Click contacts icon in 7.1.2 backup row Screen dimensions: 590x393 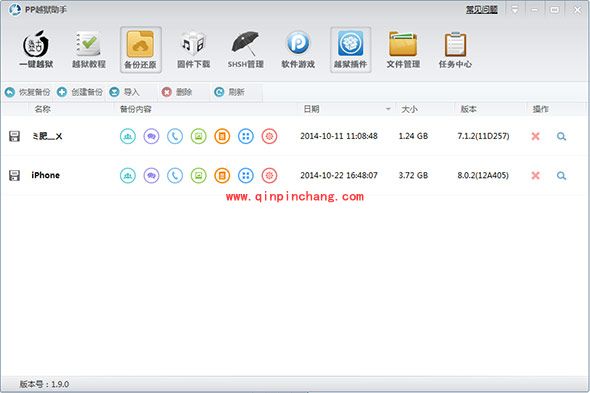(128, 136)
